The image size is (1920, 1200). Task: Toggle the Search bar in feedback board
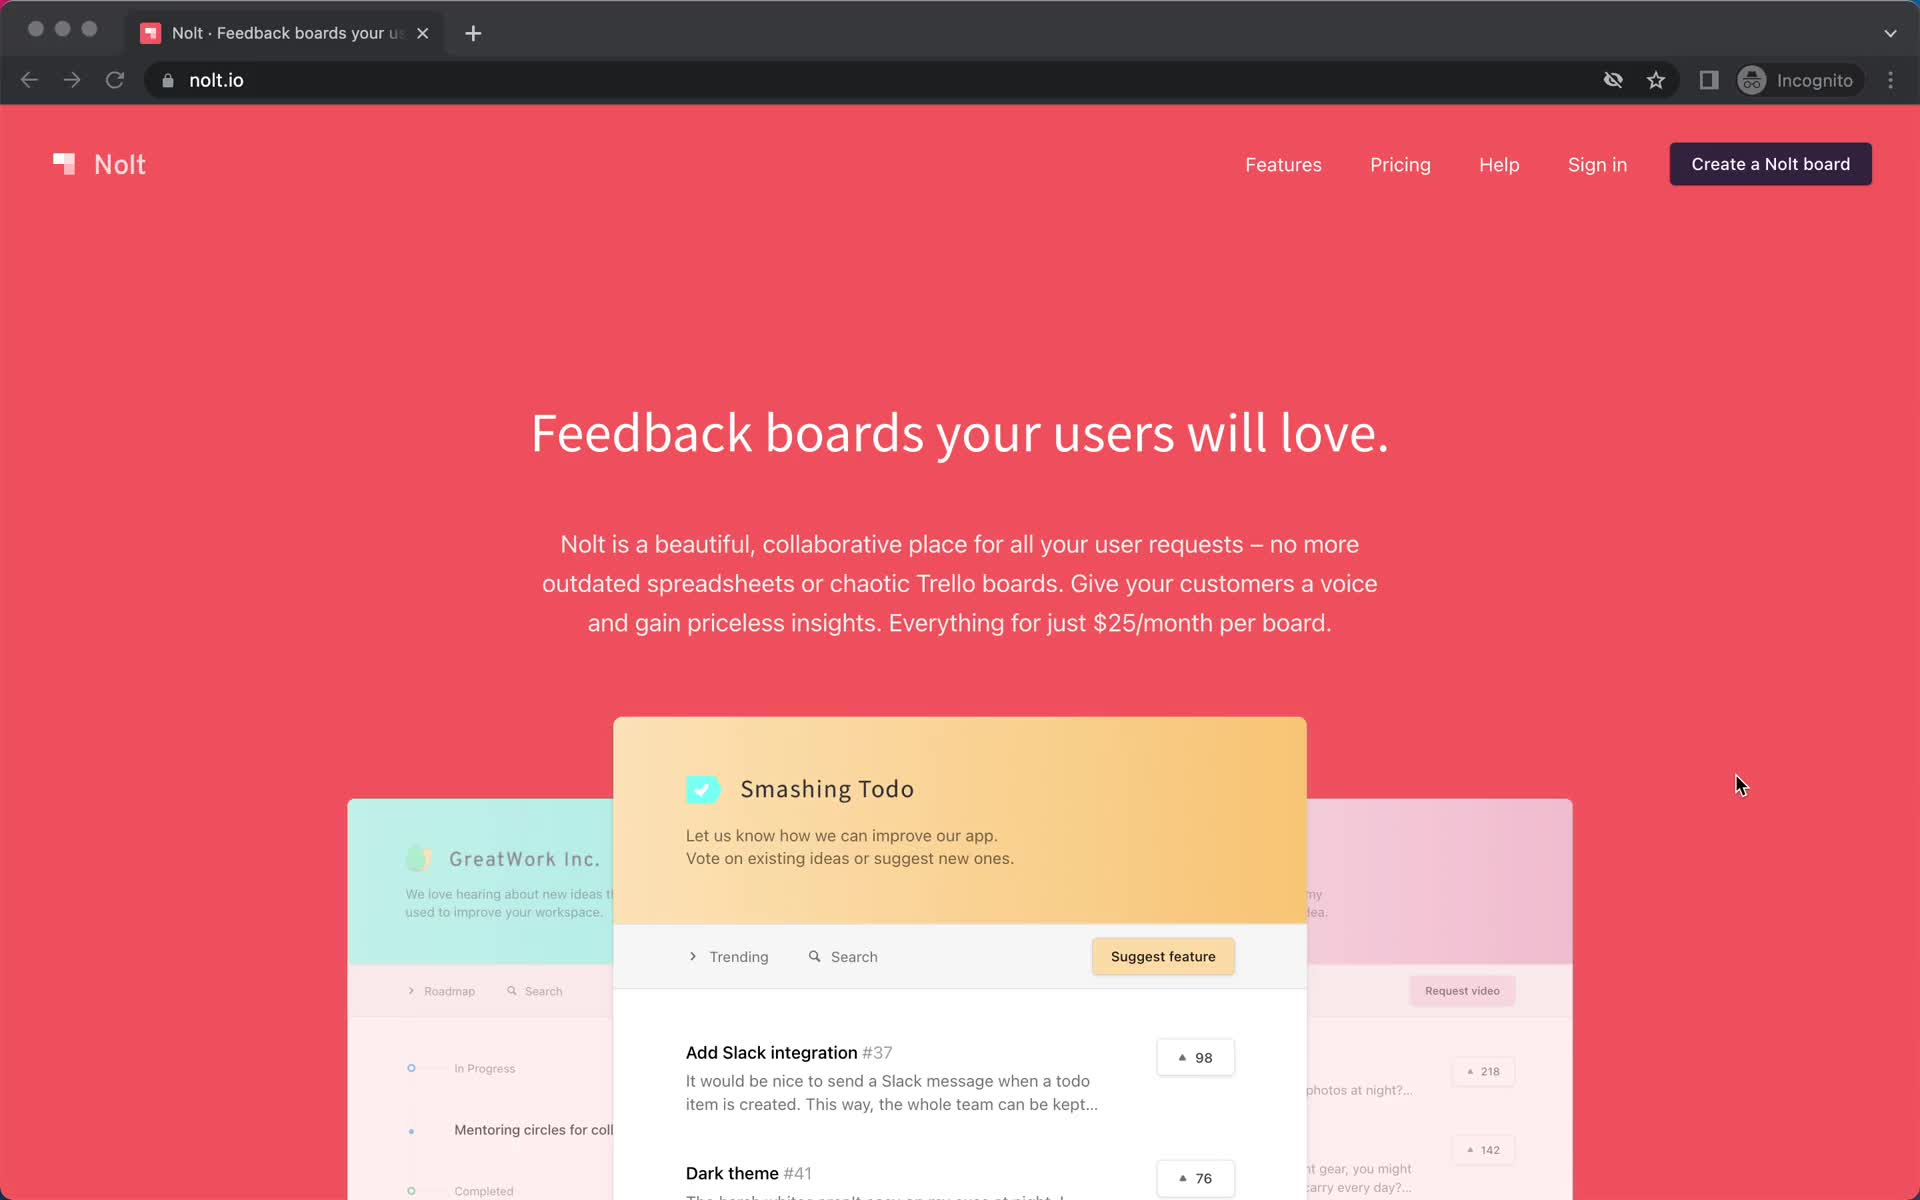pyautogui.click(x=845, y=957)
